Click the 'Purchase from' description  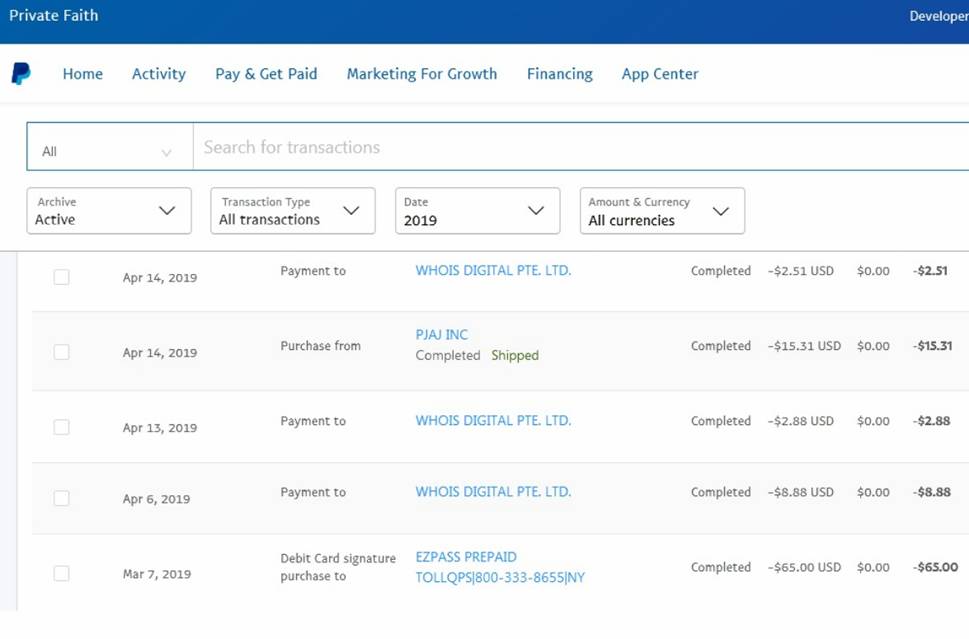click(x=321, y=346)
